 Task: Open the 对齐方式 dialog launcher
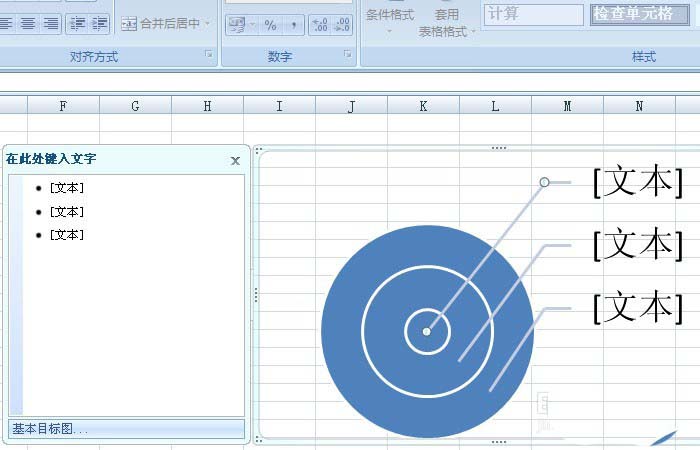209,55
